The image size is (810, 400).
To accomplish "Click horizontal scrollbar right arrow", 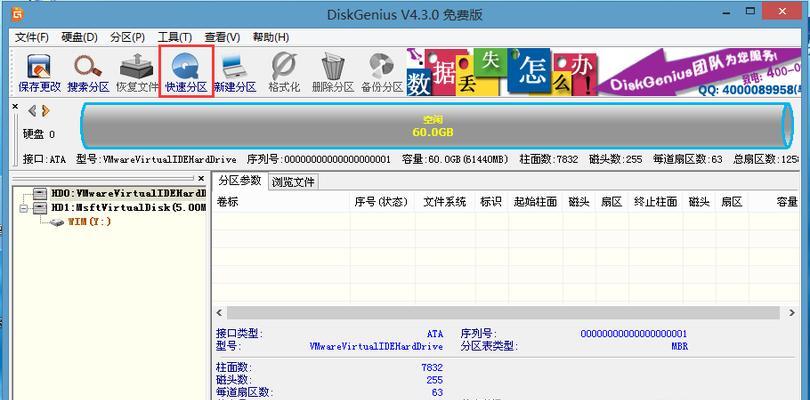I will (x=792, y=313).
